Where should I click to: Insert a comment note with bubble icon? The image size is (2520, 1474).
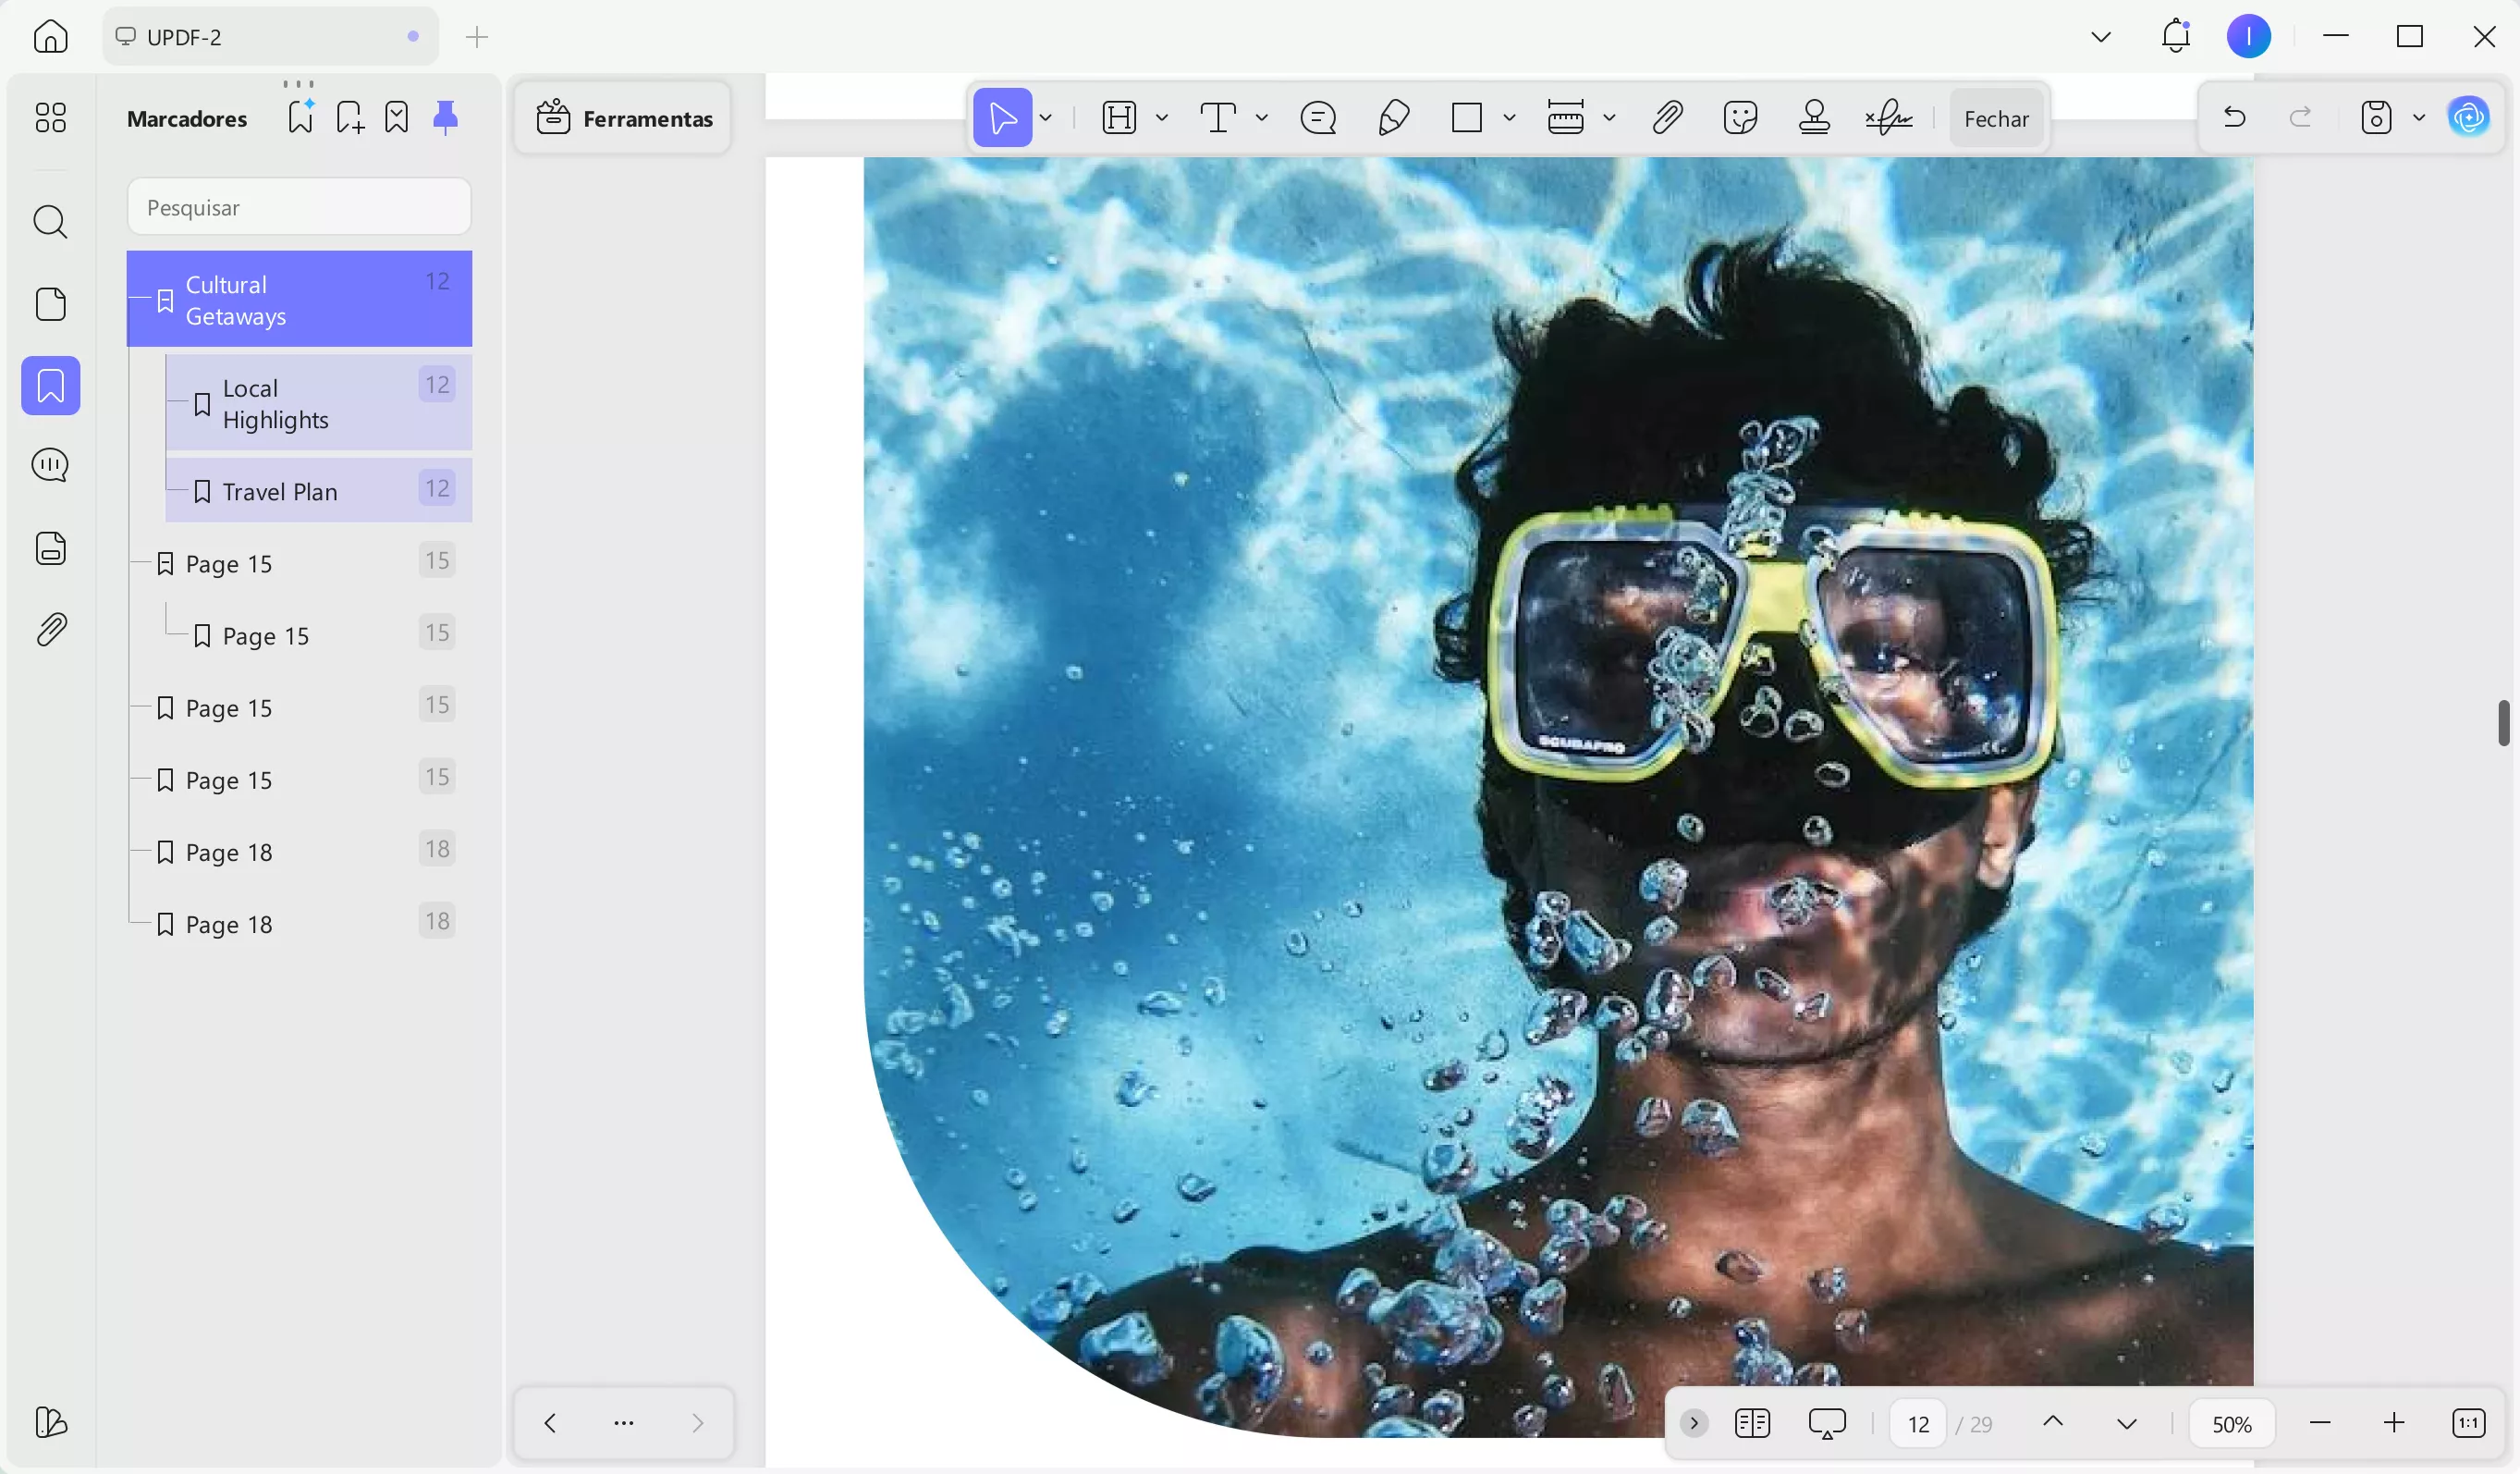click(1317, 118)
